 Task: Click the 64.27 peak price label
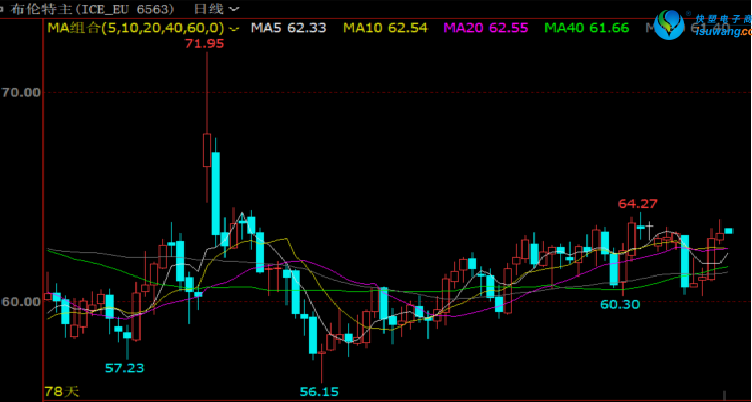pyautogui.click(x=637, y=204)
